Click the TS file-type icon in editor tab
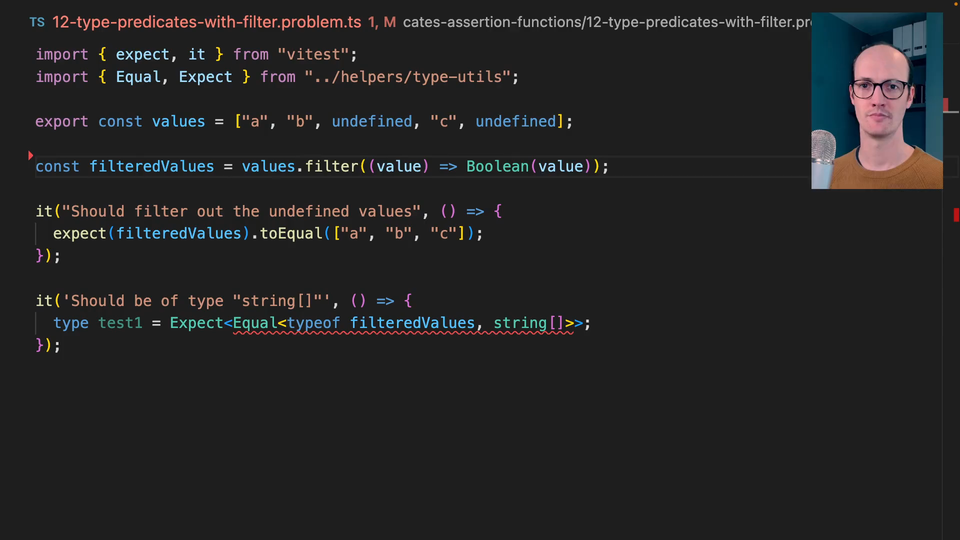The height and width of the screenshot is (540, 960). tap(37, 21)
